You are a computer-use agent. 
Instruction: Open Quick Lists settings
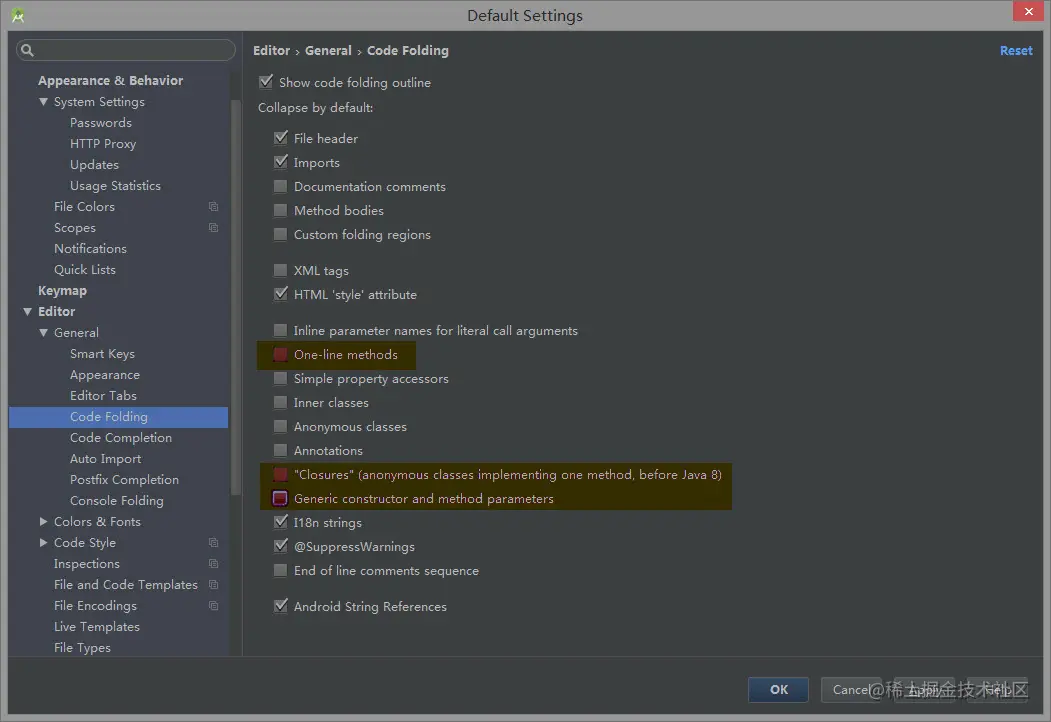84,269
